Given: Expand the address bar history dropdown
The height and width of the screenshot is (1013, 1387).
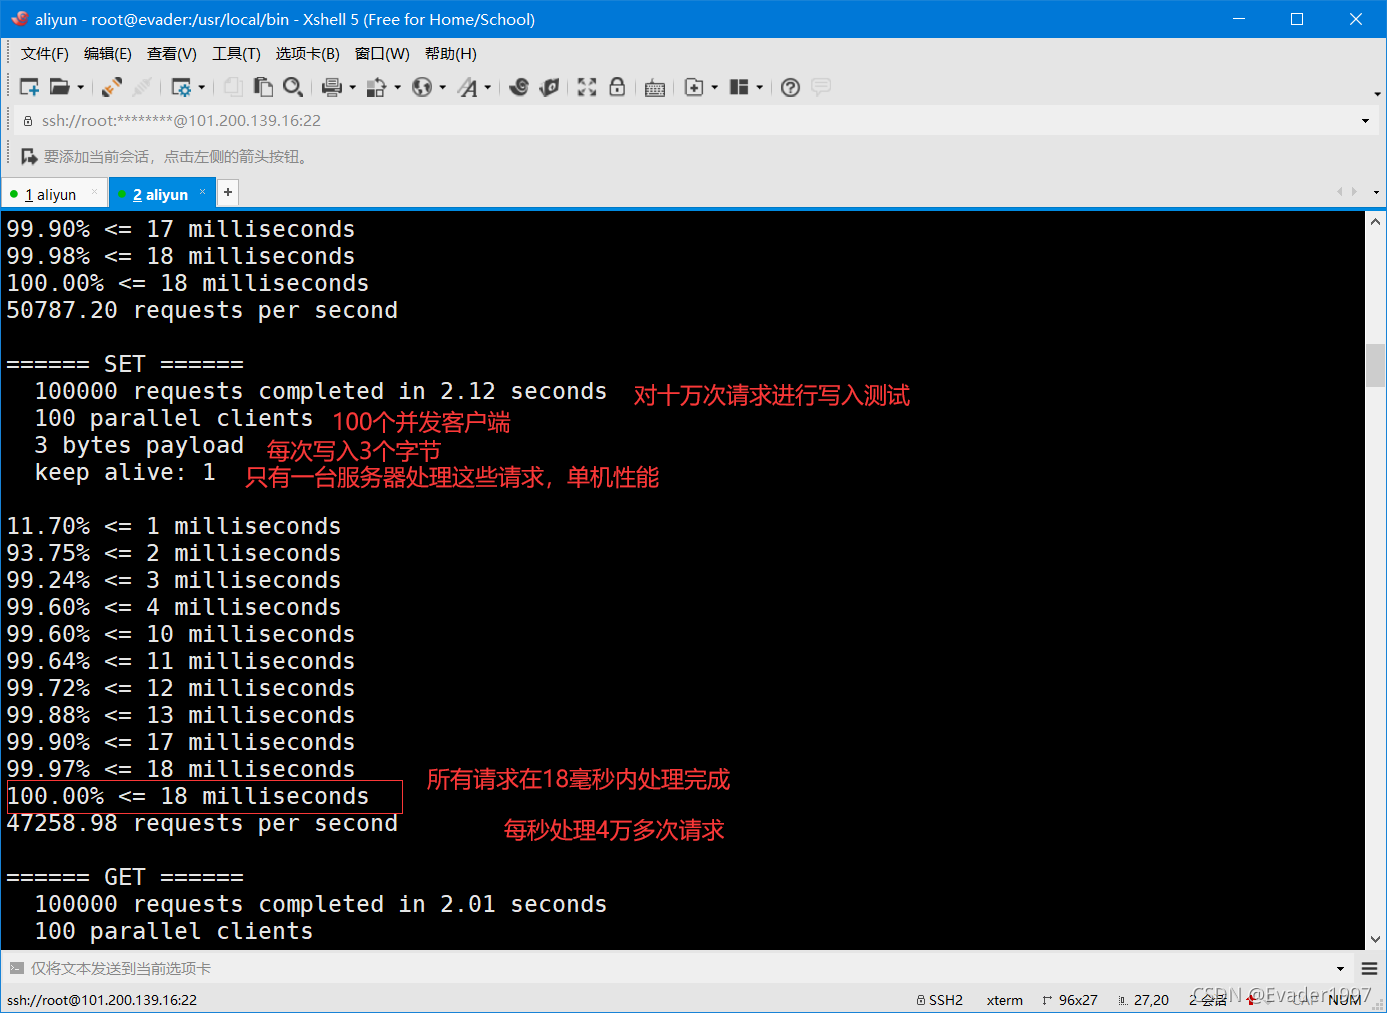Looking at the screenshot, I should pyautogui.click(x=1365, y=121).
